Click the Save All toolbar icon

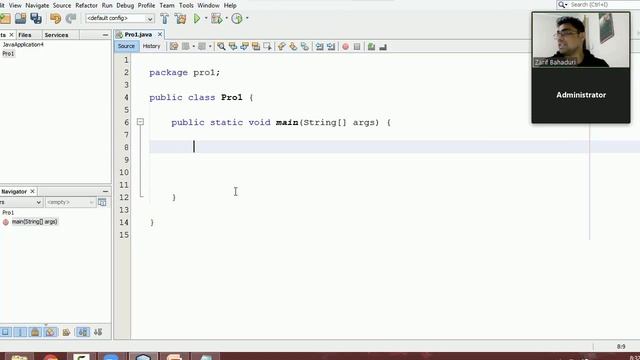tap(36, 18)
